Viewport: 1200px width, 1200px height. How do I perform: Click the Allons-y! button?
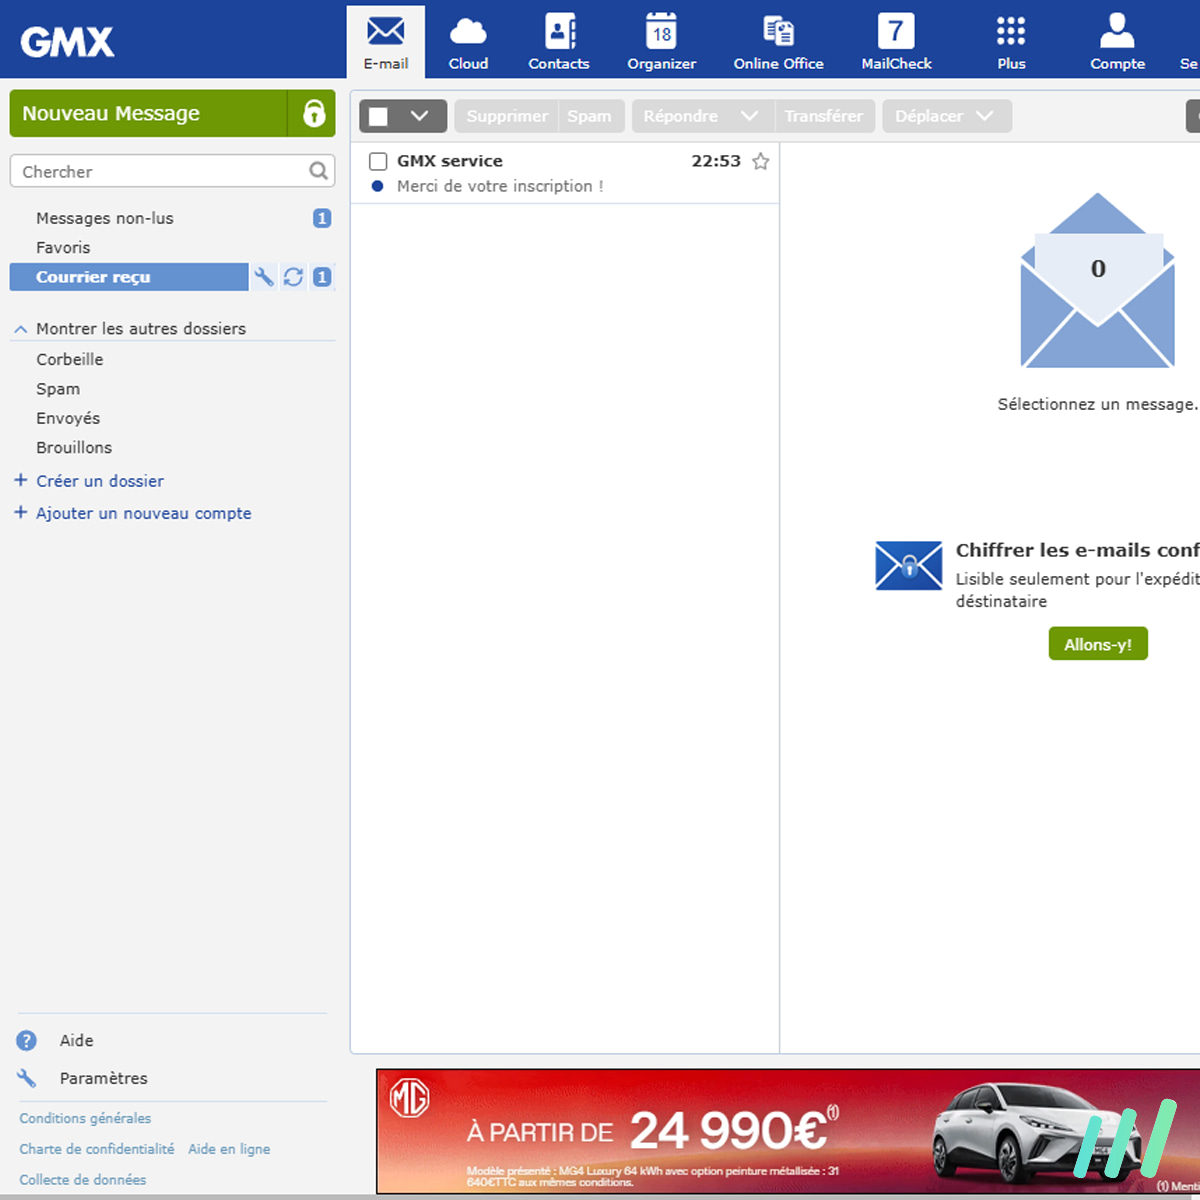point(1098,644)
